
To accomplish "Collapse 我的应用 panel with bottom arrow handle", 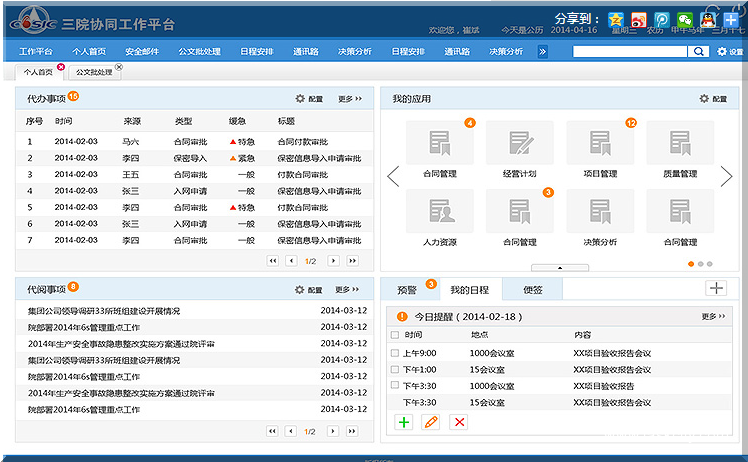I will [558, 268].
